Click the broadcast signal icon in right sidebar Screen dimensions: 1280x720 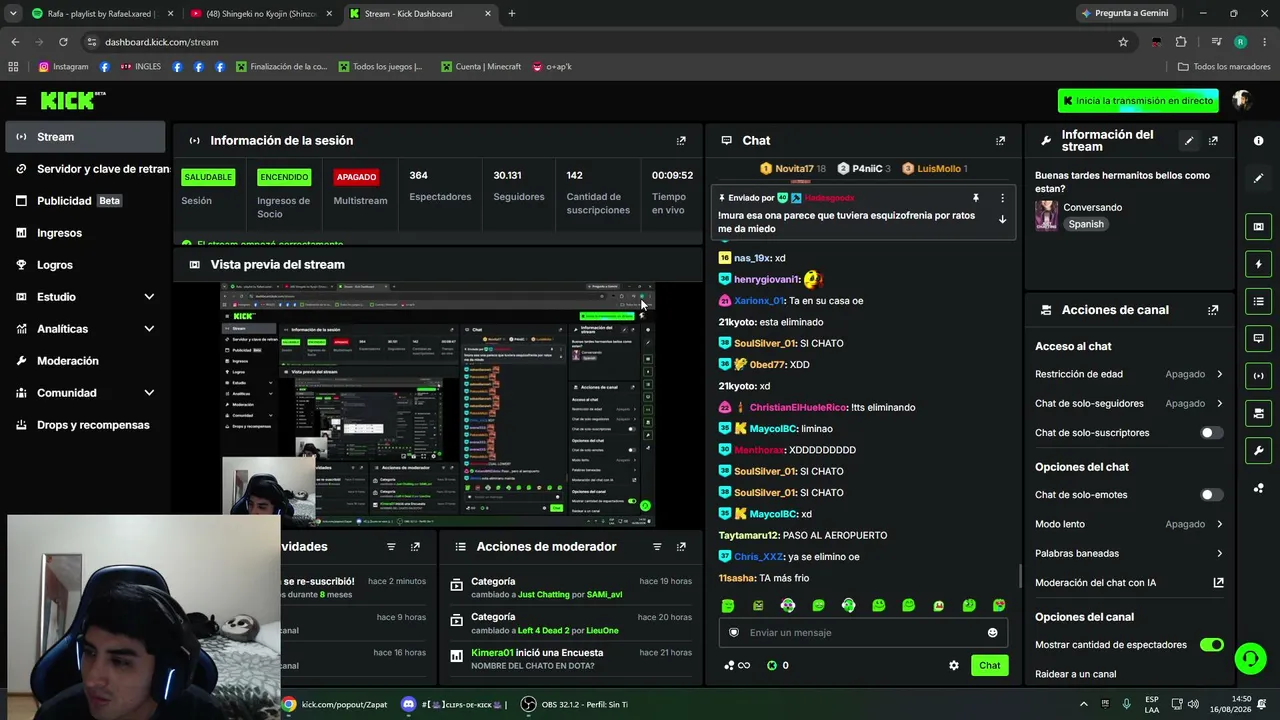tap(1258, 376)
